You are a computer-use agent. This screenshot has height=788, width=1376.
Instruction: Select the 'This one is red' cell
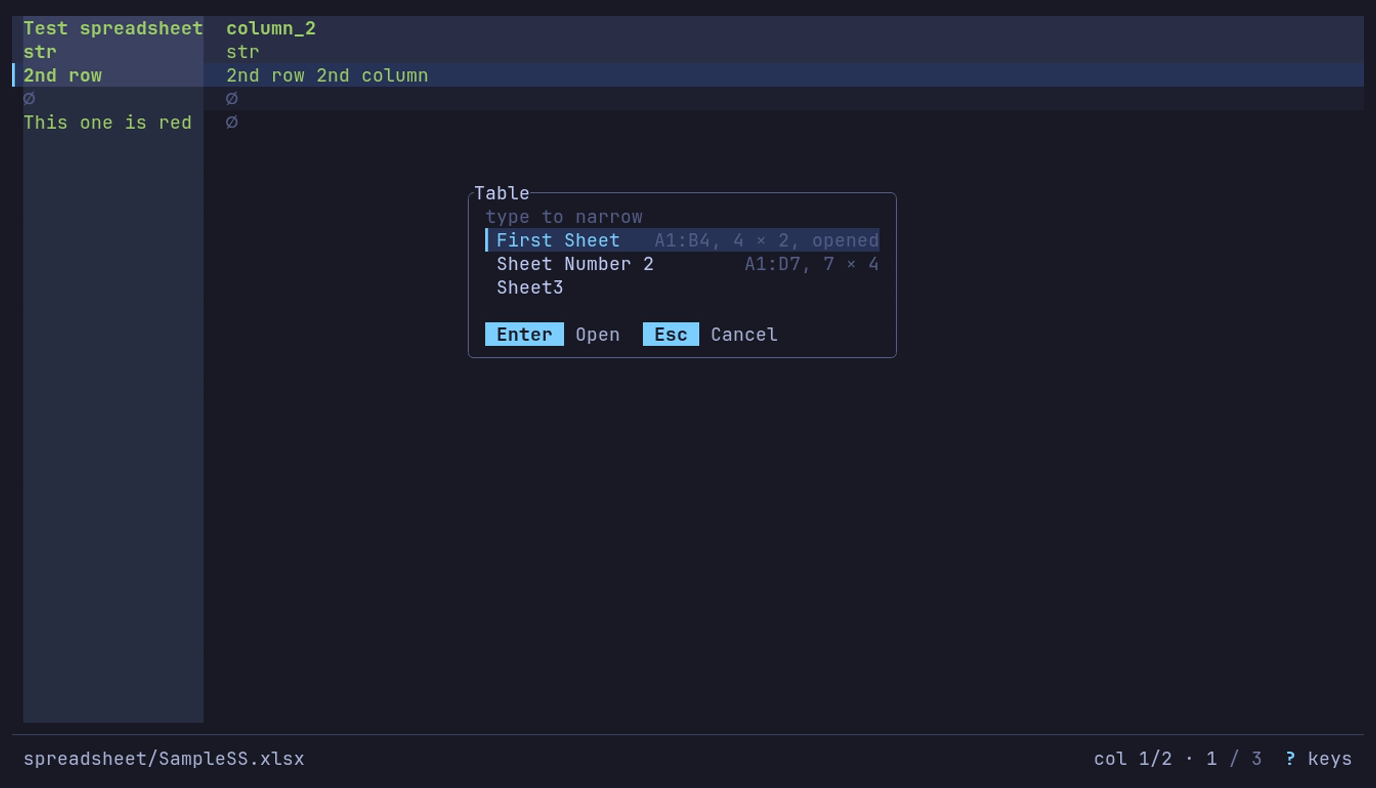tap(107, 123)
